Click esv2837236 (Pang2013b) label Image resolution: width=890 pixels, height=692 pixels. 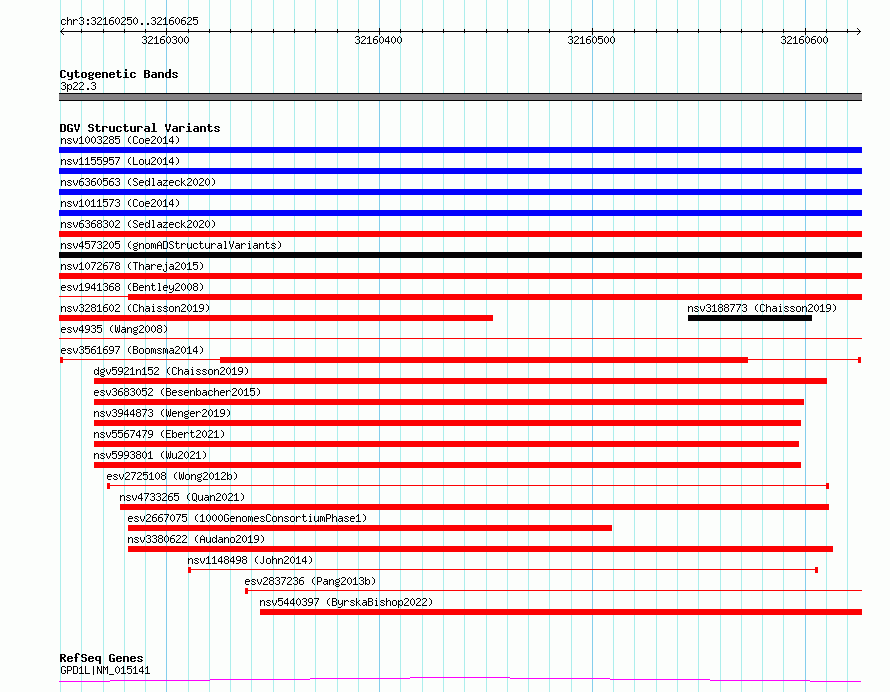coord(310,581)
